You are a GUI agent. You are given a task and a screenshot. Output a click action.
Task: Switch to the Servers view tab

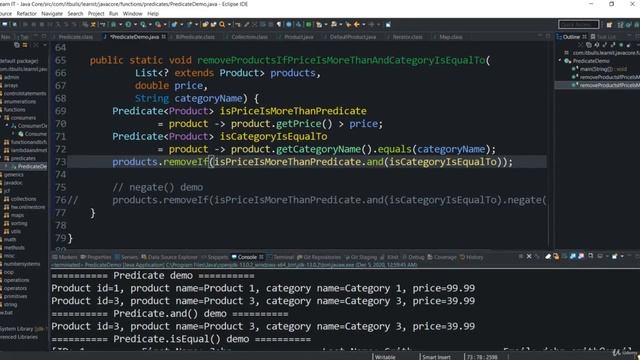click(x=126, y=257)
